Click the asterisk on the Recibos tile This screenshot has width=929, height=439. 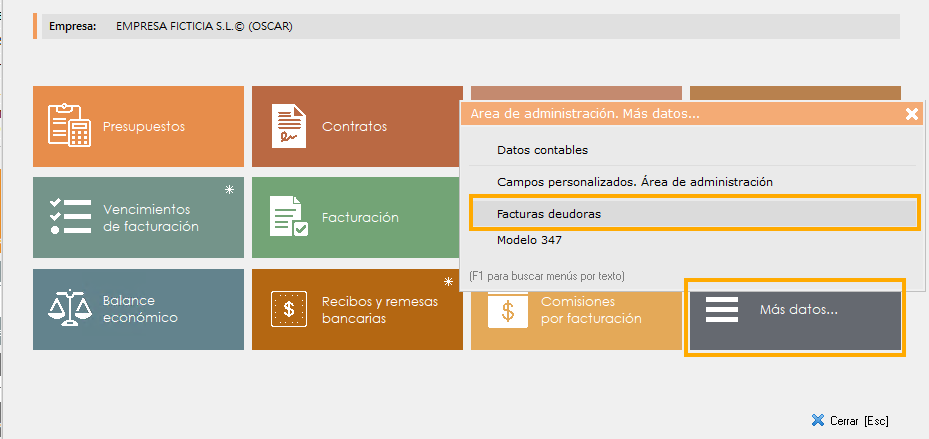pyautogui.click(x=448, y=281)
